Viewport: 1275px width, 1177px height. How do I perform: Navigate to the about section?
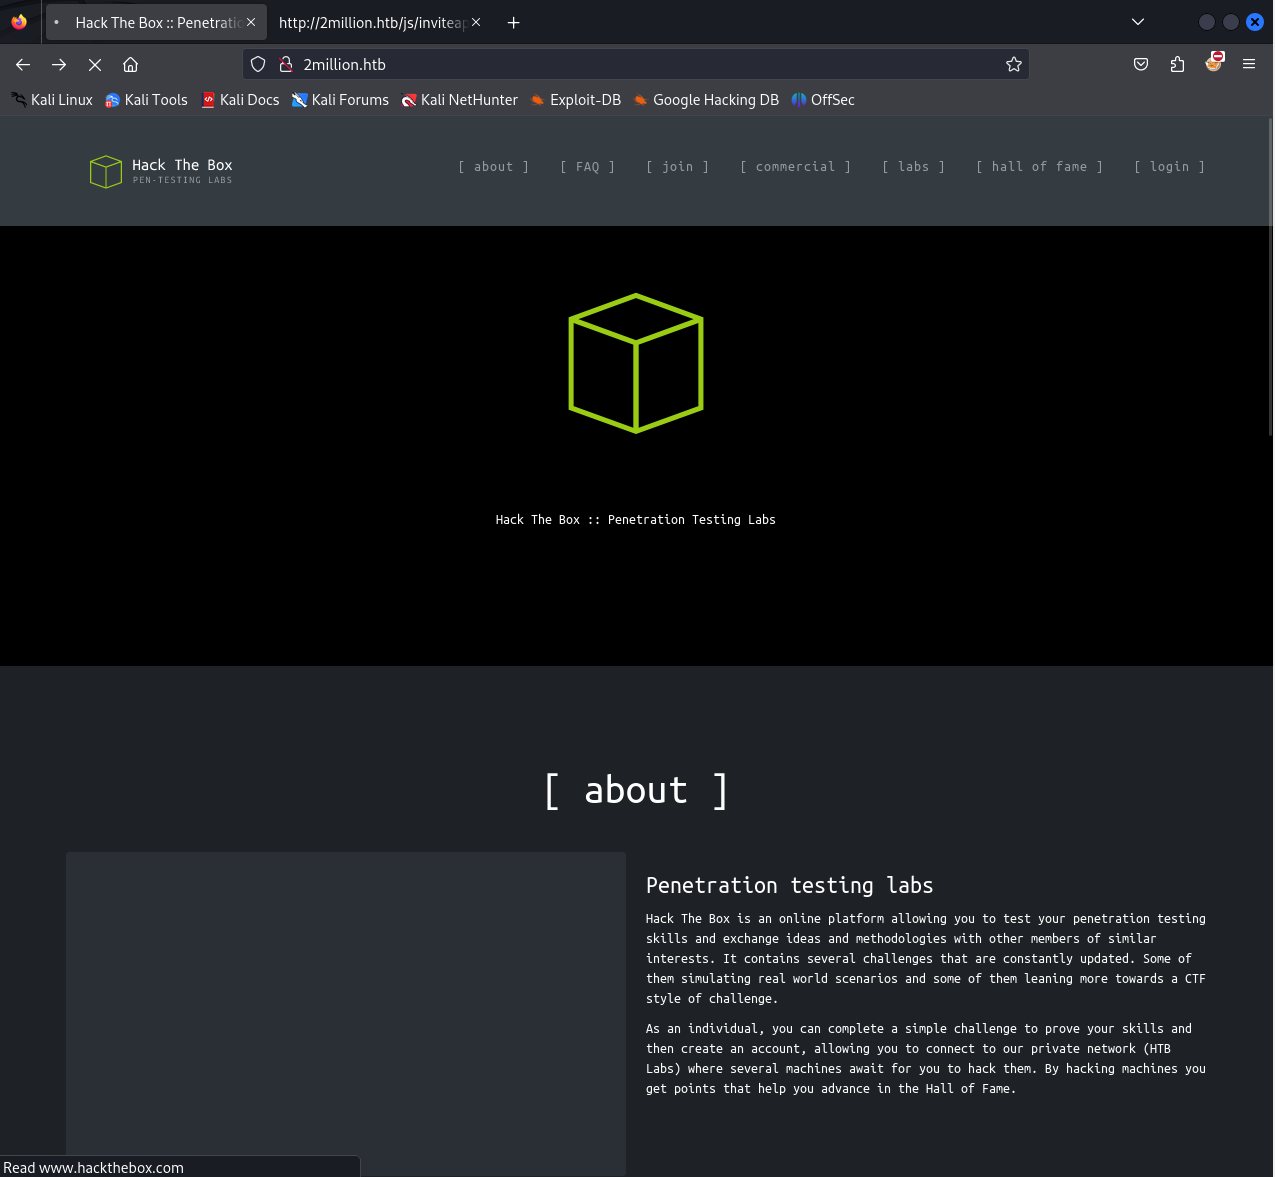[493, 167]
